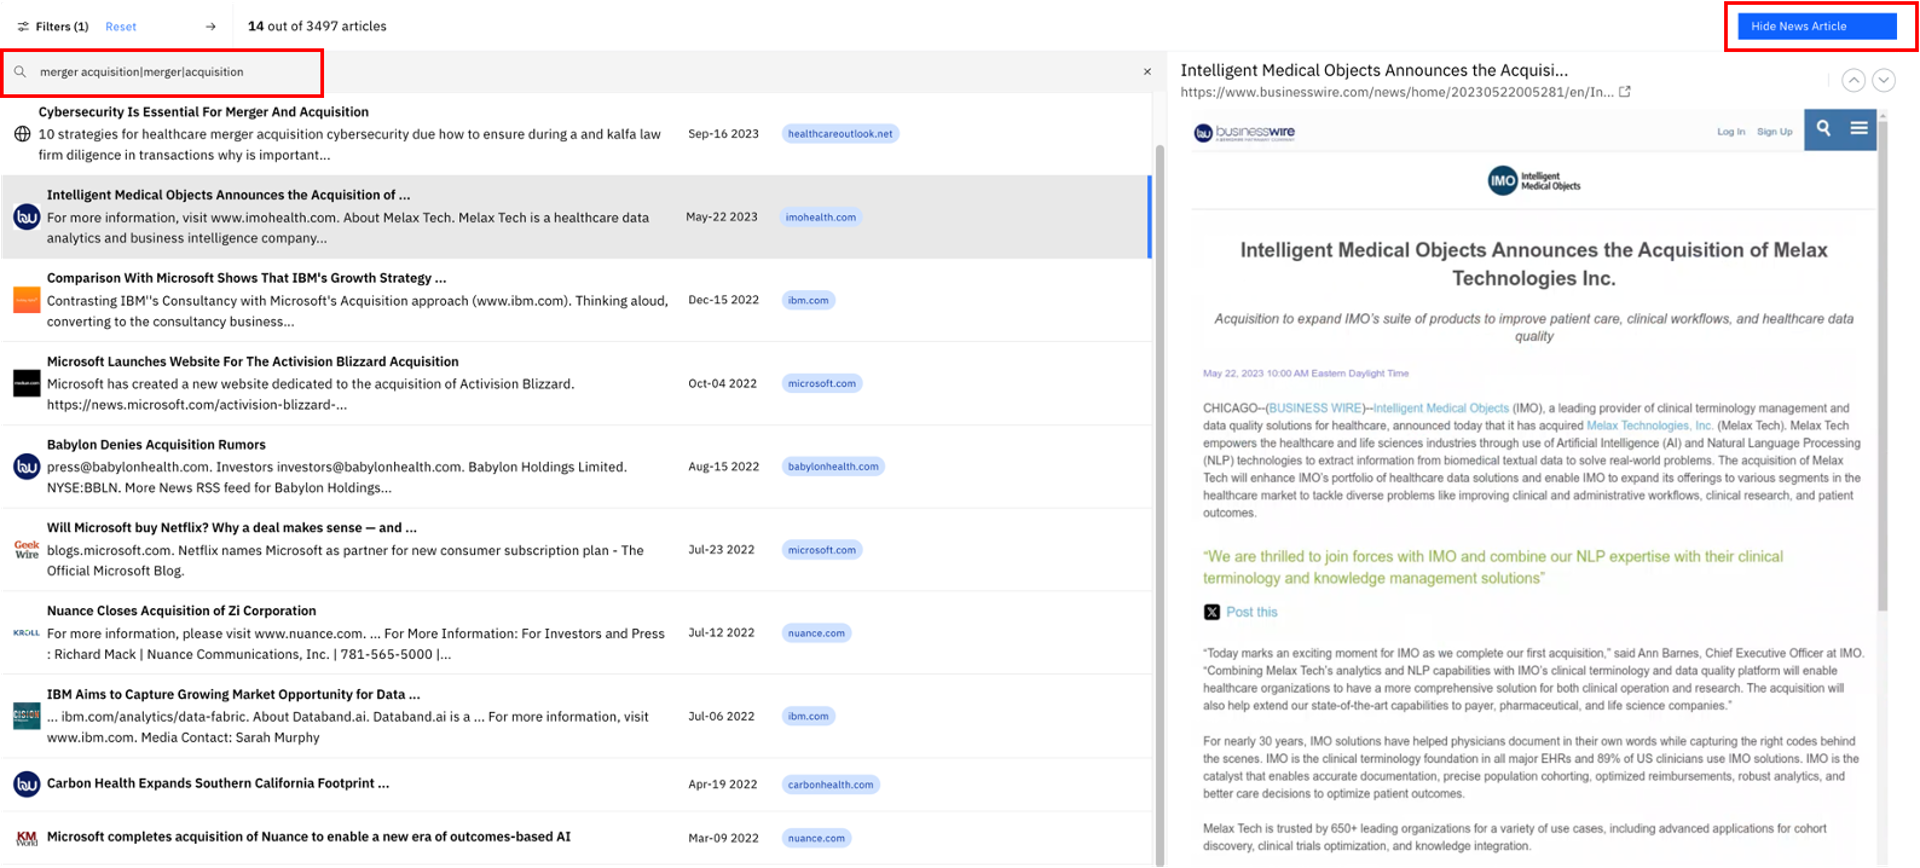Open Nuance Closes Acquisition of Zi Corporation
The height and width of the screenshot is (868, 1920).
[x=181, y=611]
